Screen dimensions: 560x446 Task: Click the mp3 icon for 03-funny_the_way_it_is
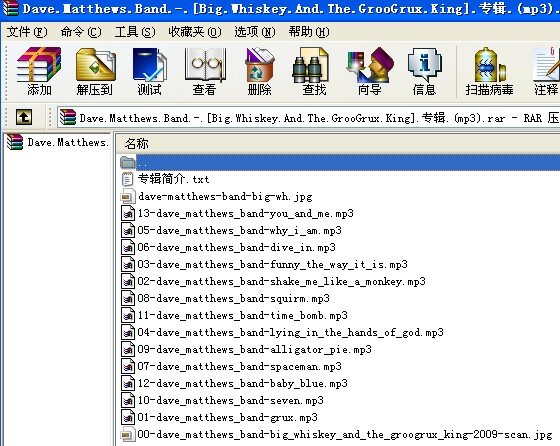[128, 264]
